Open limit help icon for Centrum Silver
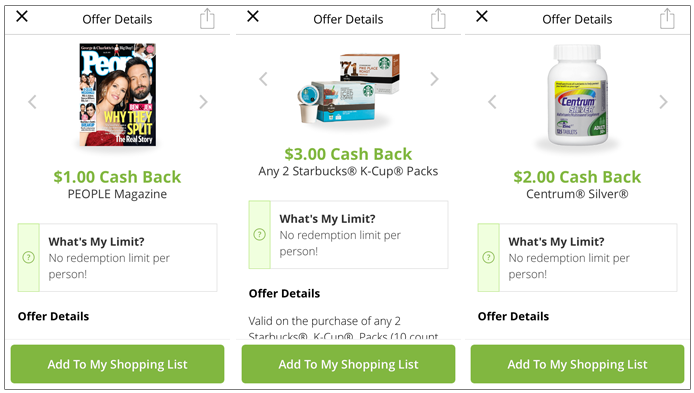The image size is (694, 393). 488,257
